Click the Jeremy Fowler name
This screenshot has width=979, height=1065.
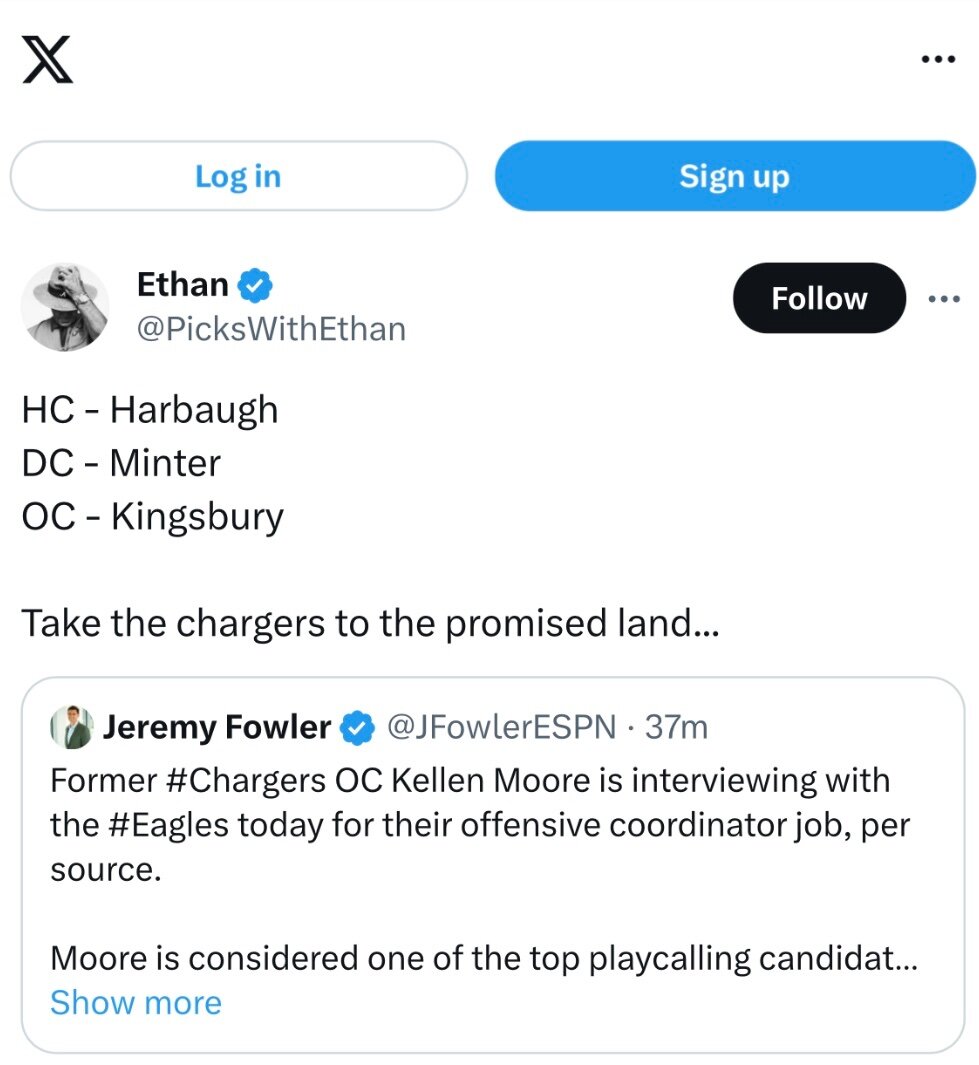(x=216, y=727)
